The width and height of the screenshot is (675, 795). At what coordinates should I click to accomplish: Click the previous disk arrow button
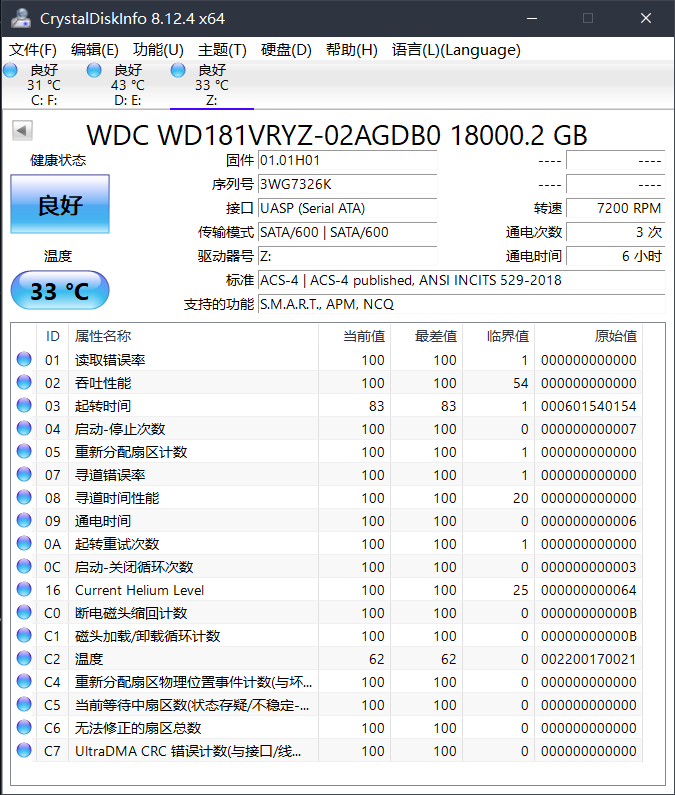click(x=22, y=130)
